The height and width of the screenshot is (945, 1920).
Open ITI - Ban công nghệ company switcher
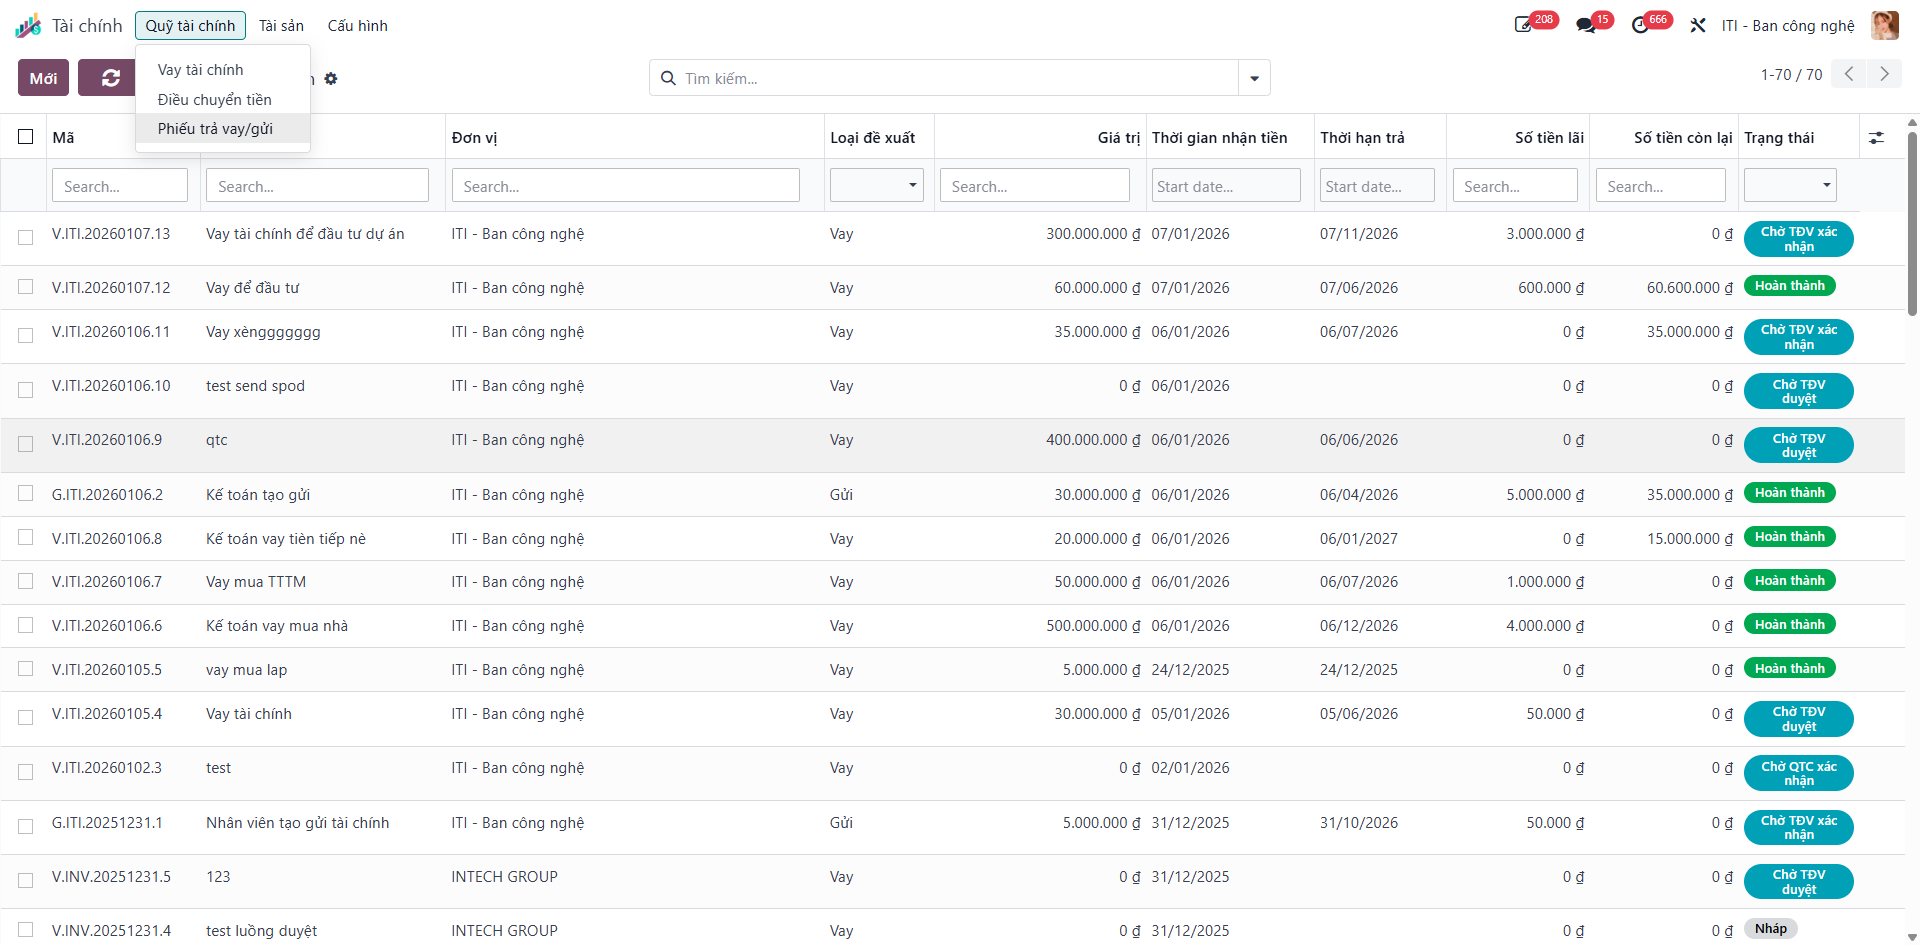1787,26
